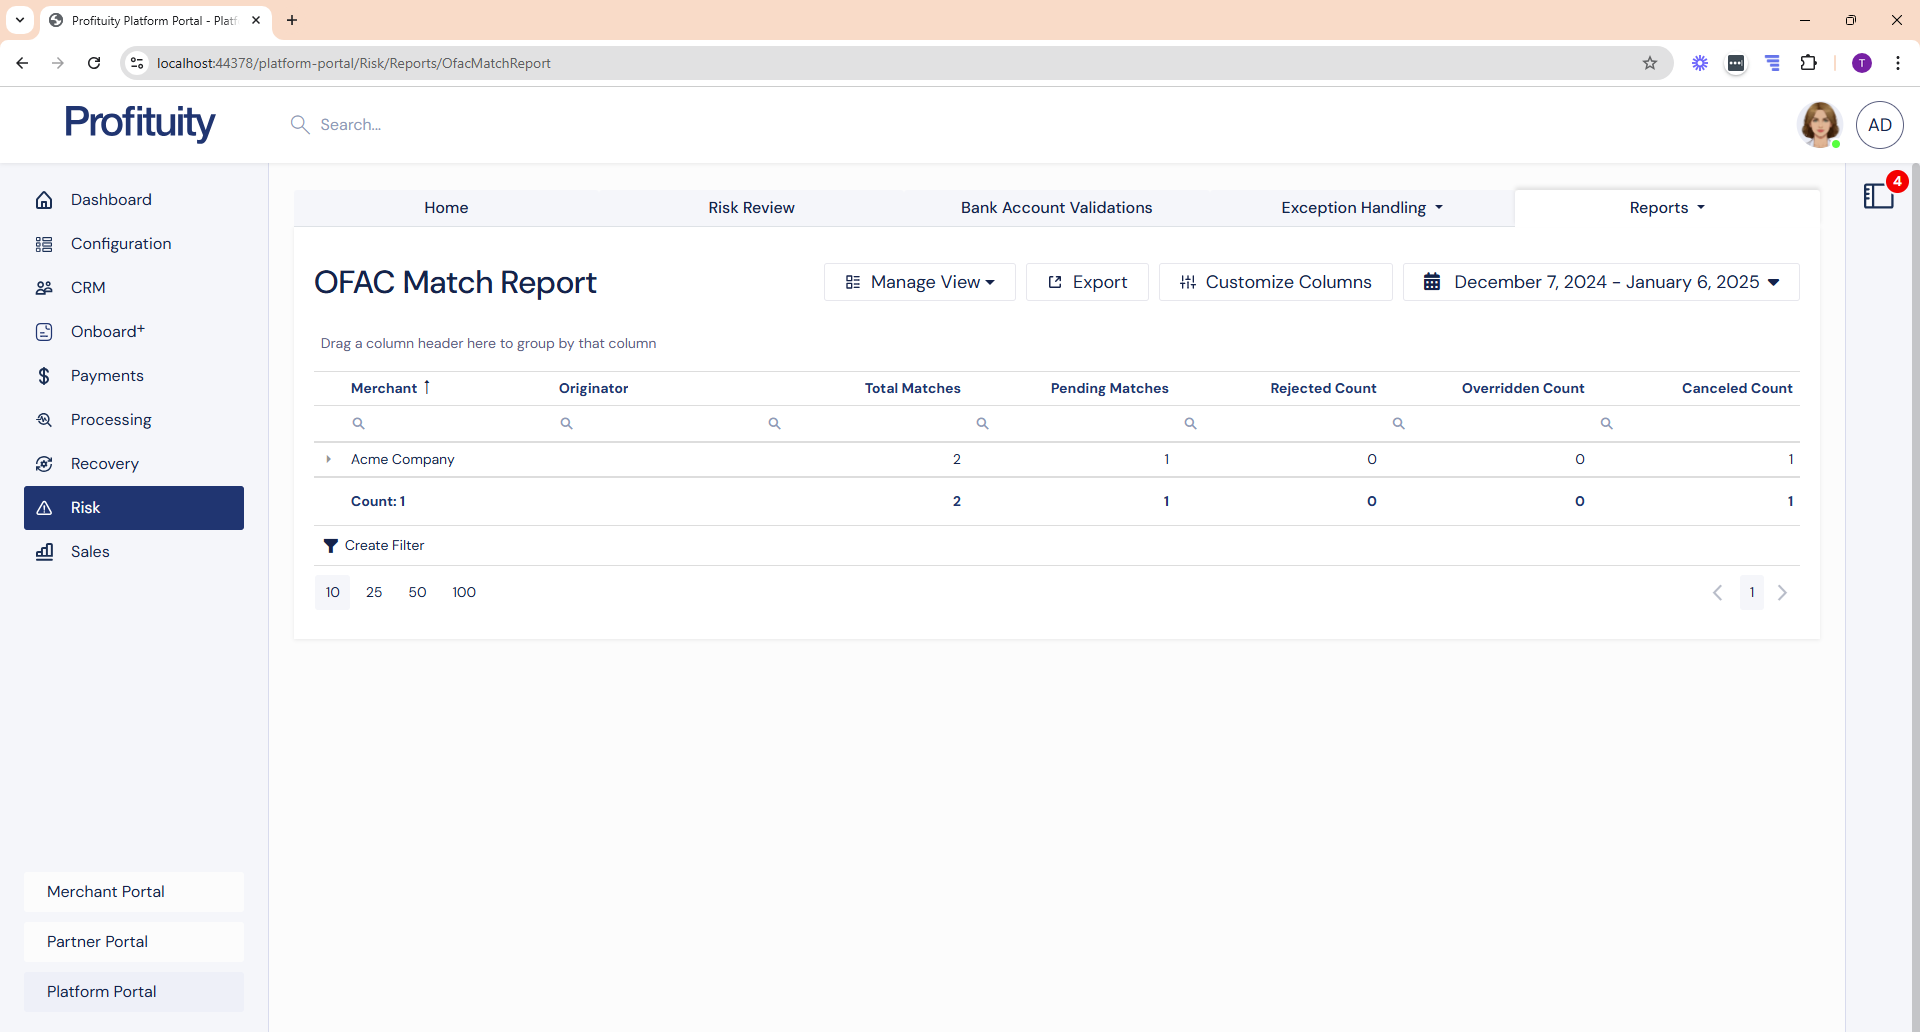
Task: Set page size to 25 rows
Action: [374, 593]
